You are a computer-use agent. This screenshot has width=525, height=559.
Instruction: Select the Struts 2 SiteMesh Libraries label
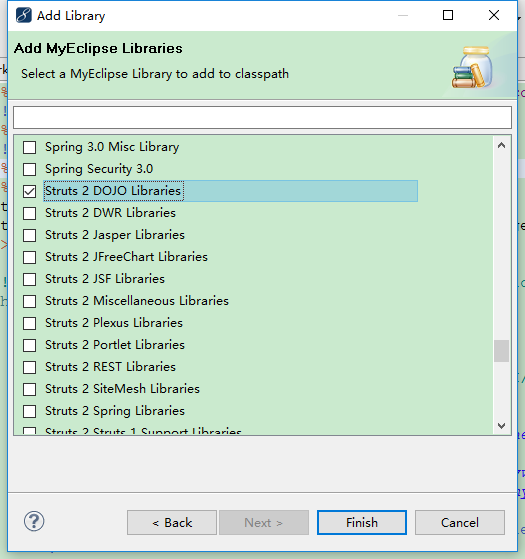[122, 389]
